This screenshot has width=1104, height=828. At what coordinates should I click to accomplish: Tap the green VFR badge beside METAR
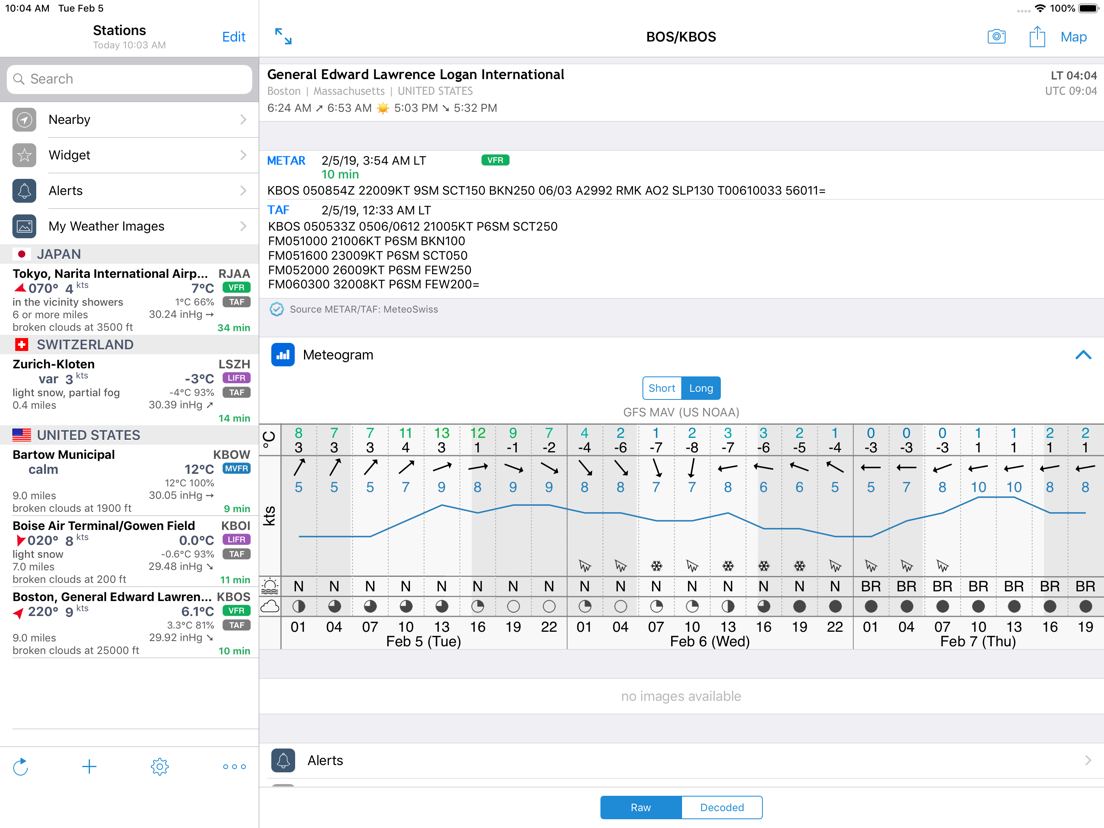point(495,161)
